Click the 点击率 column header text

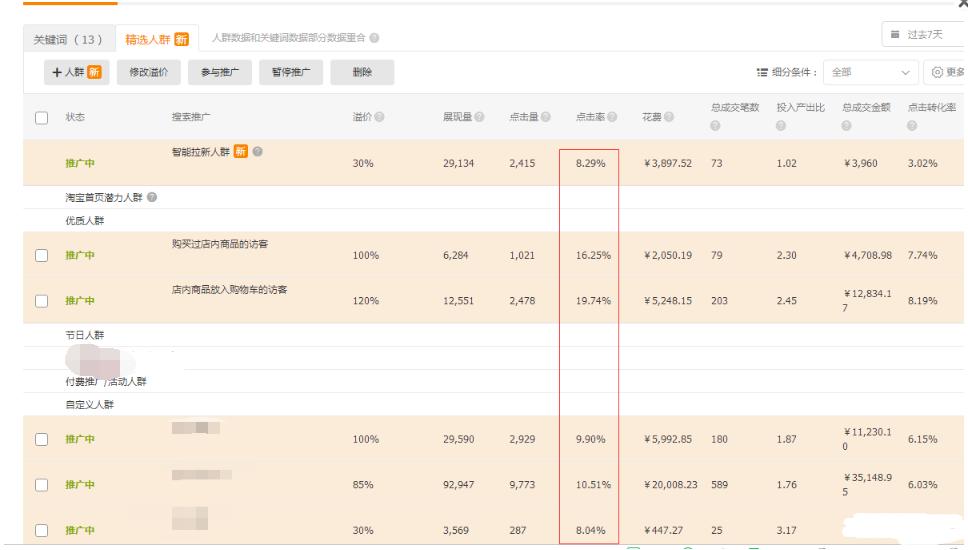pos(590,117)
